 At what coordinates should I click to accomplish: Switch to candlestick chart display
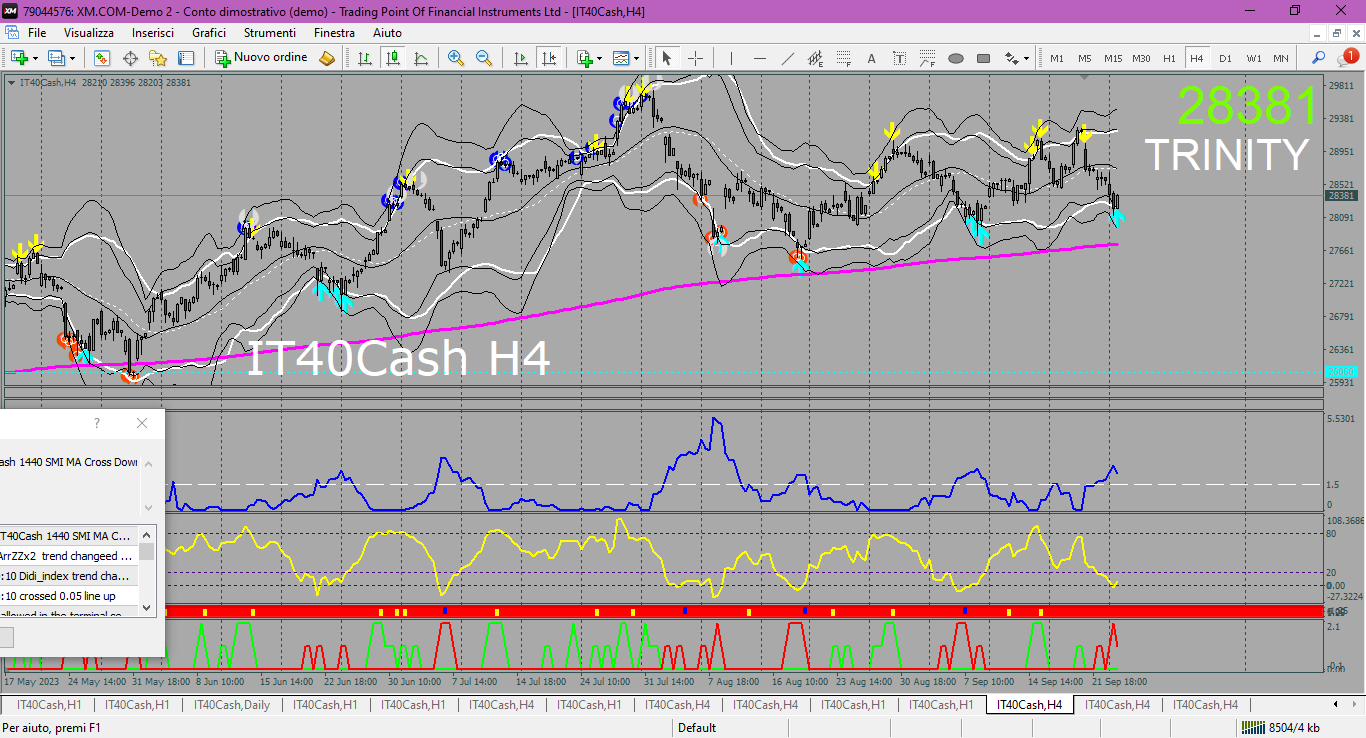coord(393,58)
